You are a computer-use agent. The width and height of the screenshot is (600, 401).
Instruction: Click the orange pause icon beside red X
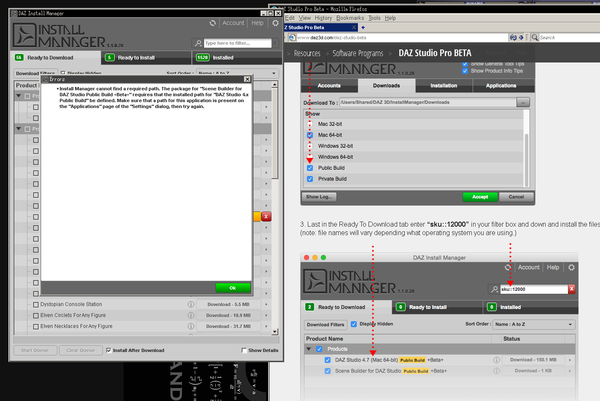click(257, 217)
